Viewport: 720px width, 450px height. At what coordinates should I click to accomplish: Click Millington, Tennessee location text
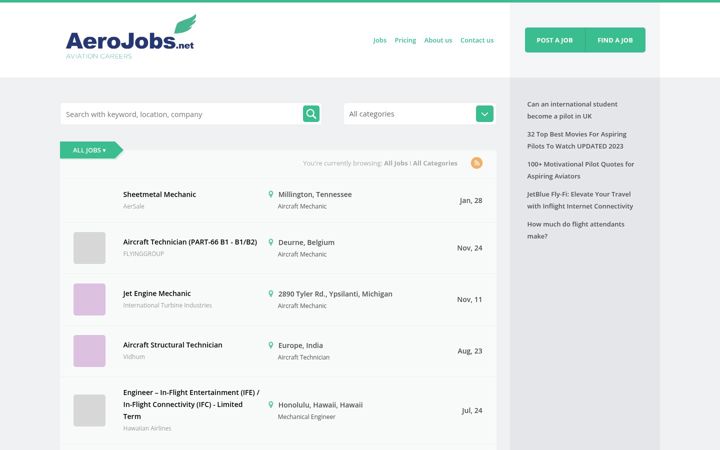(315, 194)
